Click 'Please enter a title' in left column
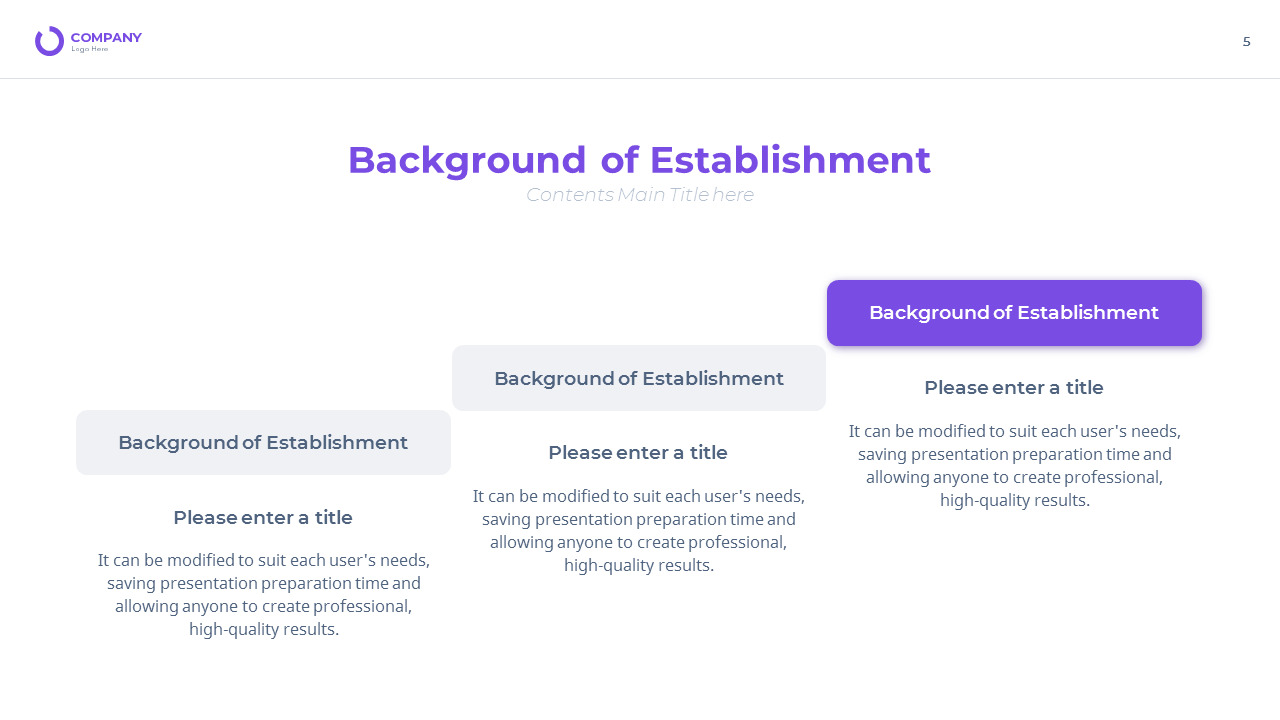Viewport: 1280px width, 720px height. tap(263, 518)
